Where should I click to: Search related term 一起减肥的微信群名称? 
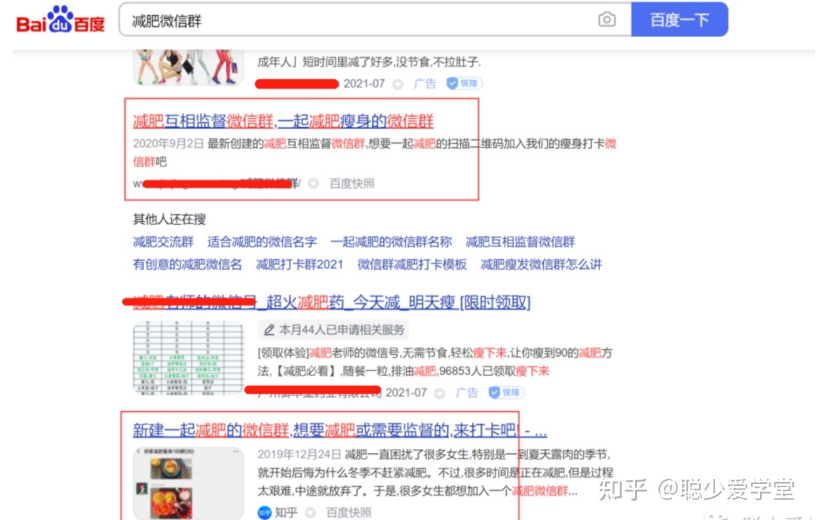[391, 242]
